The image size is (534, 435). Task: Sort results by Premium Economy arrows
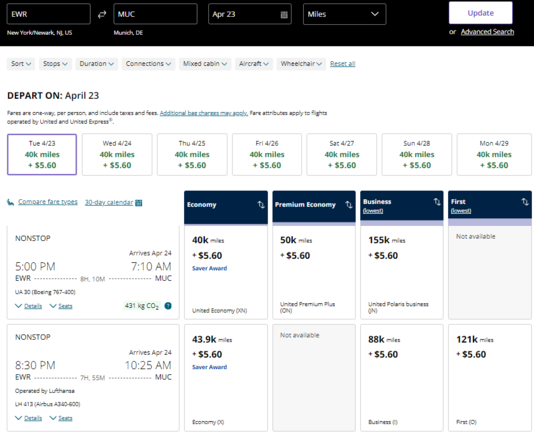click(349, 204)
